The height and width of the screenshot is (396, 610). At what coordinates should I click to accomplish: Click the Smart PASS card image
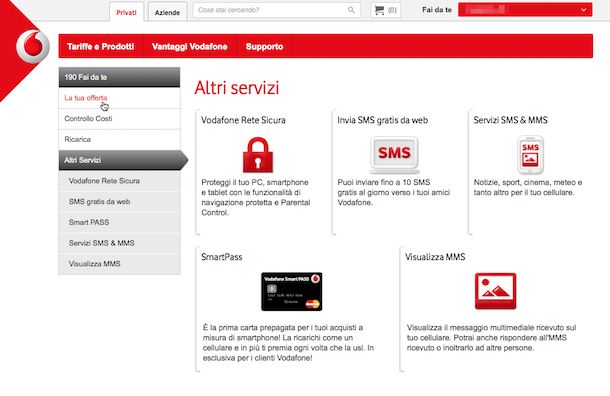(x=291, y=291)
